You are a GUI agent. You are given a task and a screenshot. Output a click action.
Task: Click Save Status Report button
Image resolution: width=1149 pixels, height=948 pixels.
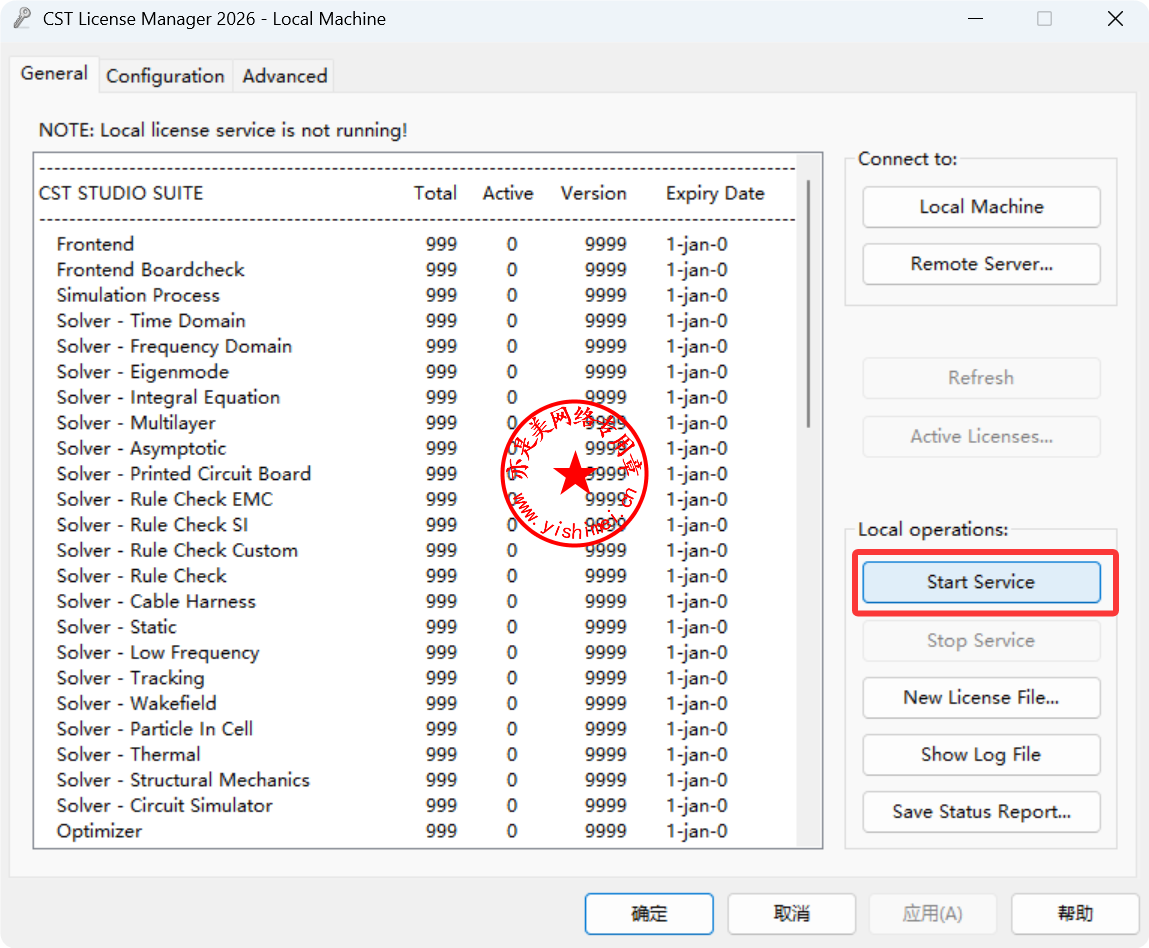click(x=980, y=812)
